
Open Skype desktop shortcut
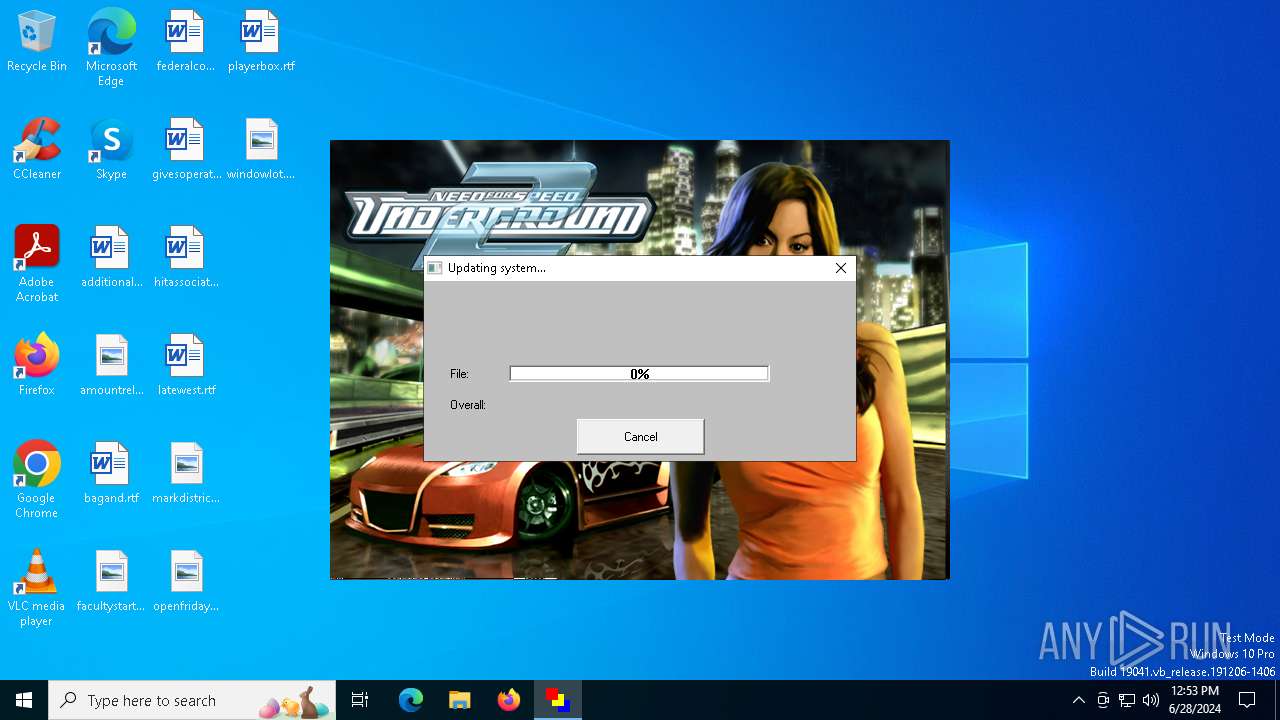[x=111, y=150]
